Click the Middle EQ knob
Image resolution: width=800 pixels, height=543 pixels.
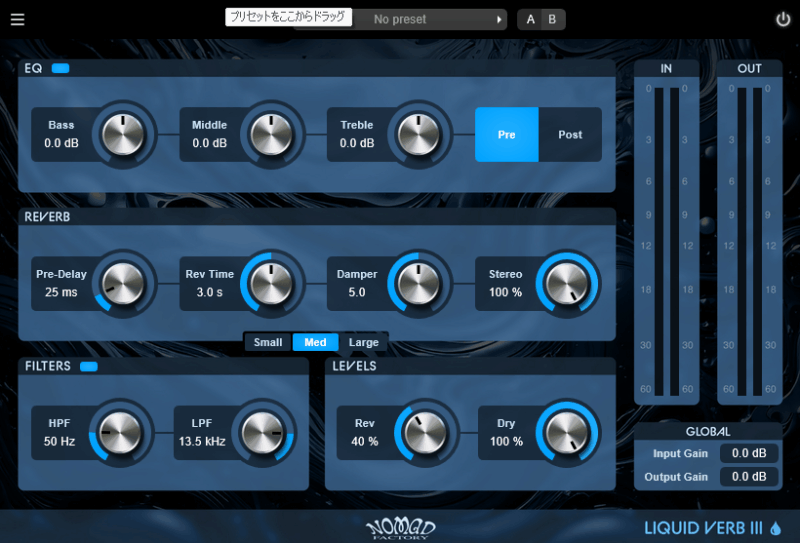pos(271,135)
